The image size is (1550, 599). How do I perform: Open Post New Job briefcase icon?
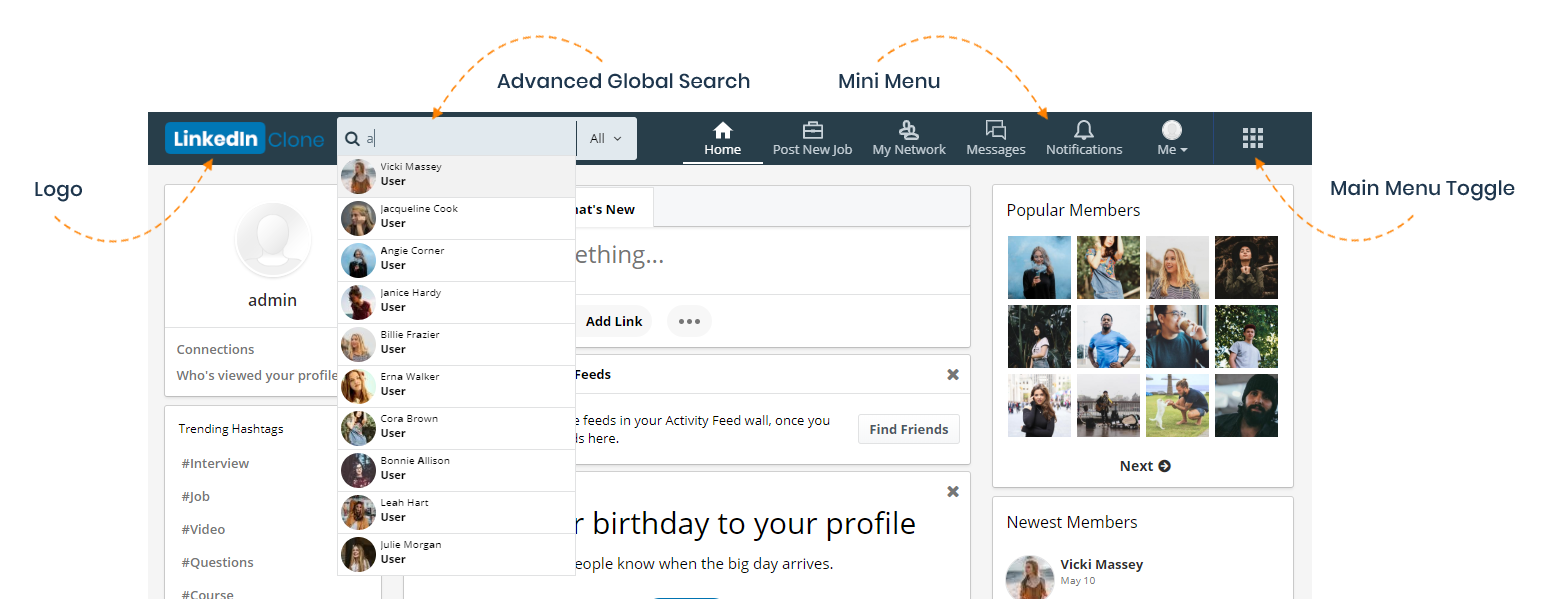(812, 131)
